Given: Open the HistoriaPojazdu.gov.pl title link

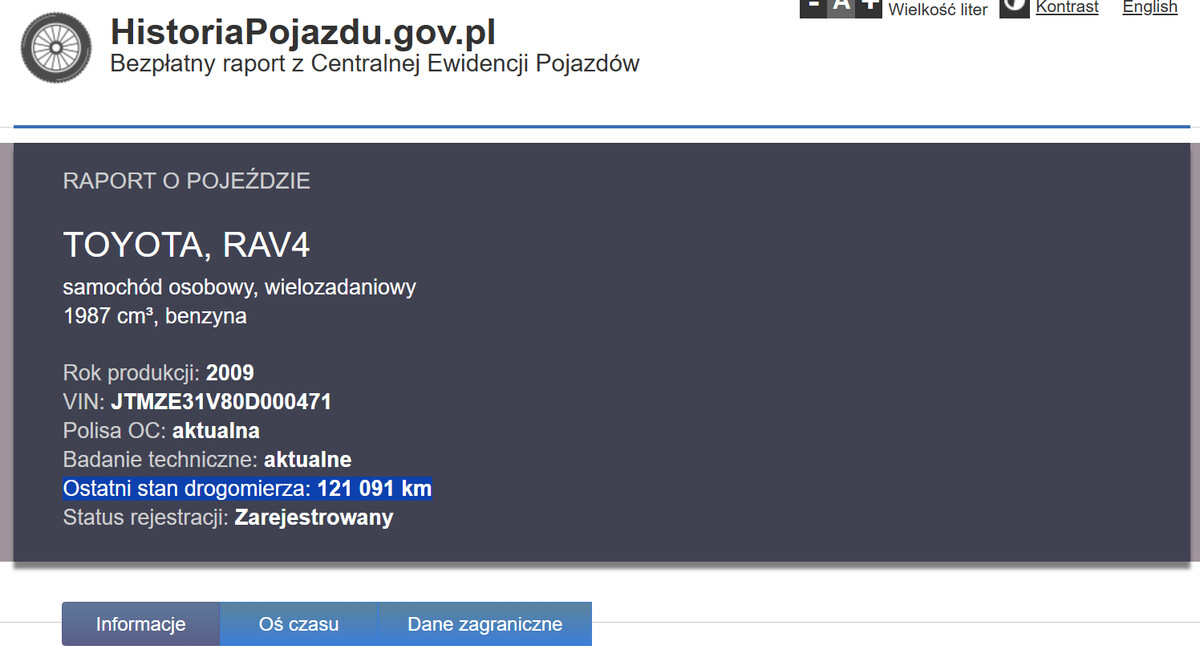Looking at the screenshot, I should 303,31.
